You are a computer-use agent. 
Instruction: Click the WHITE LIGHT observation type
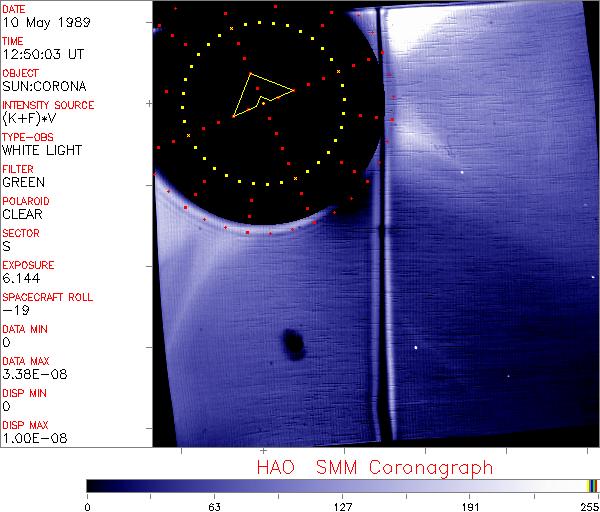pyautogui.click(x=41, y=150)
